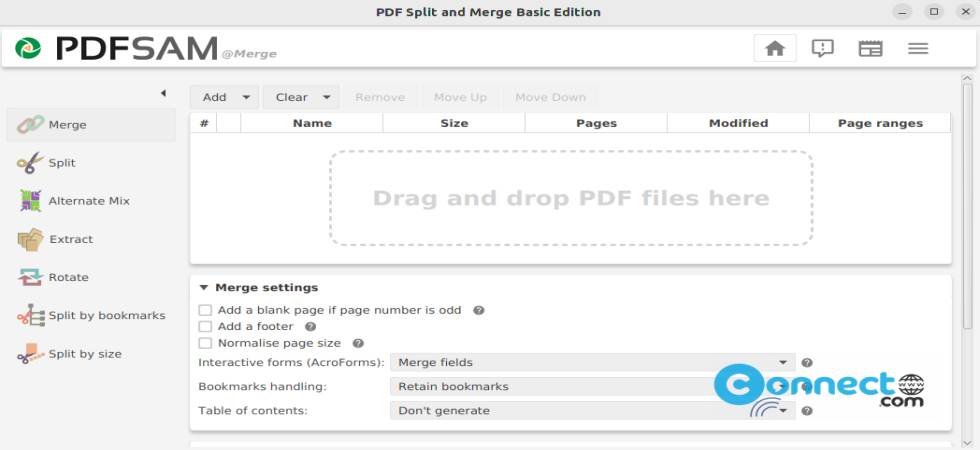Open the Interactive forms Merge fields dropdown

[x=592, y=362]
